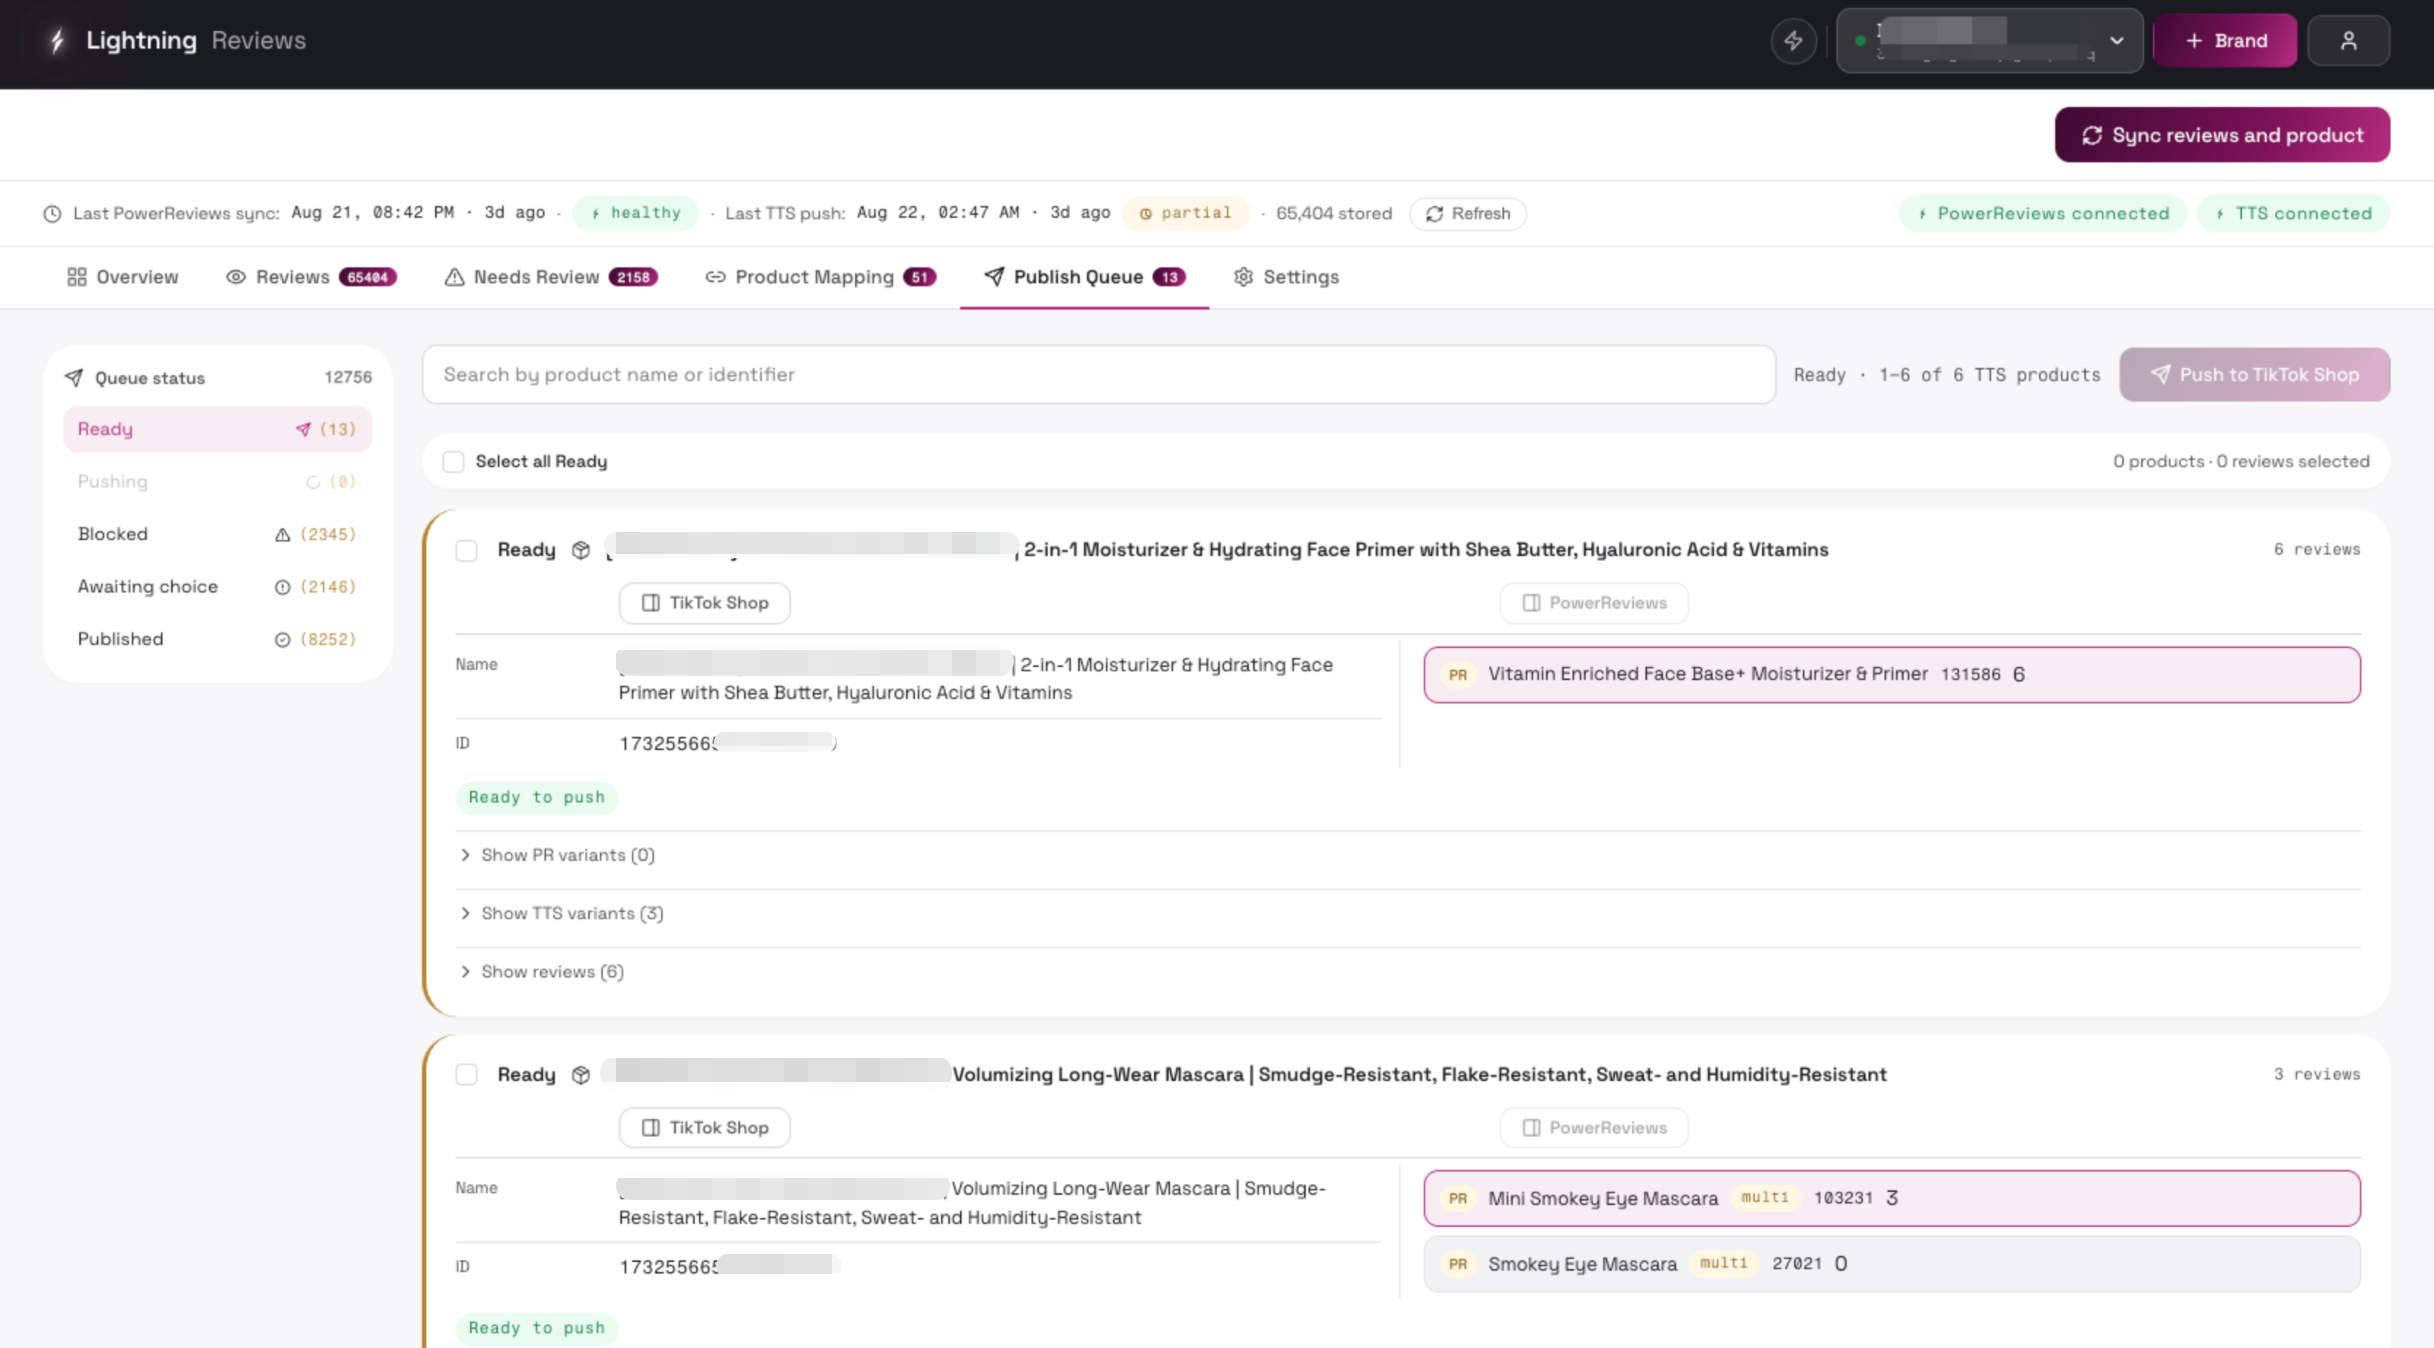
Task: Click the healthy status badge
Action: (635, 213)
